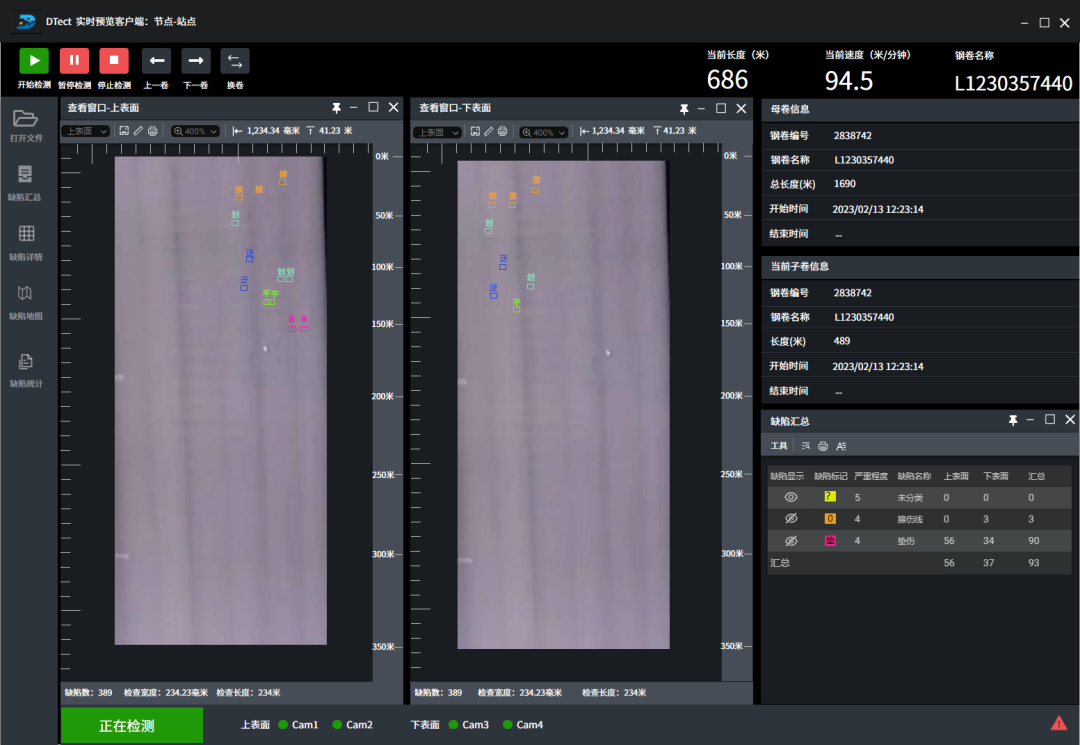Print from the 下表面 window toolbar

(503, 132)
